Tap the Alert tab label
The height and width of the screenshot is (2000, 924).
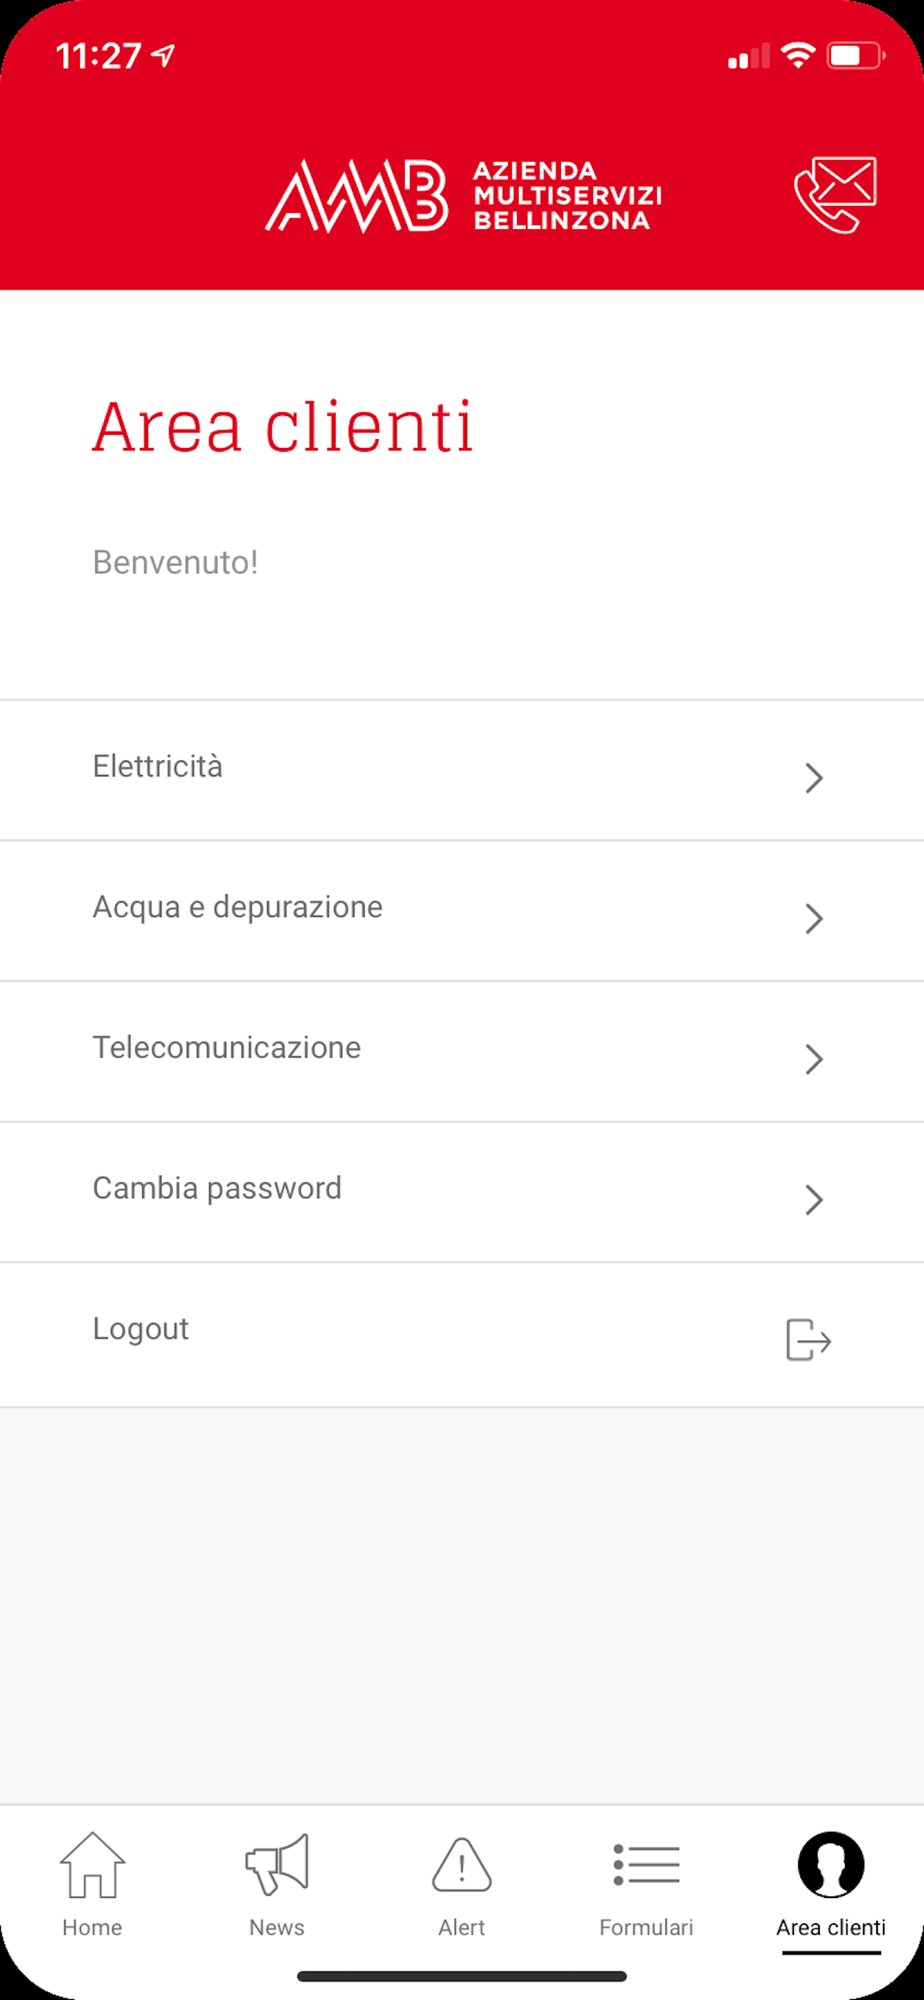click(462, 1928)
